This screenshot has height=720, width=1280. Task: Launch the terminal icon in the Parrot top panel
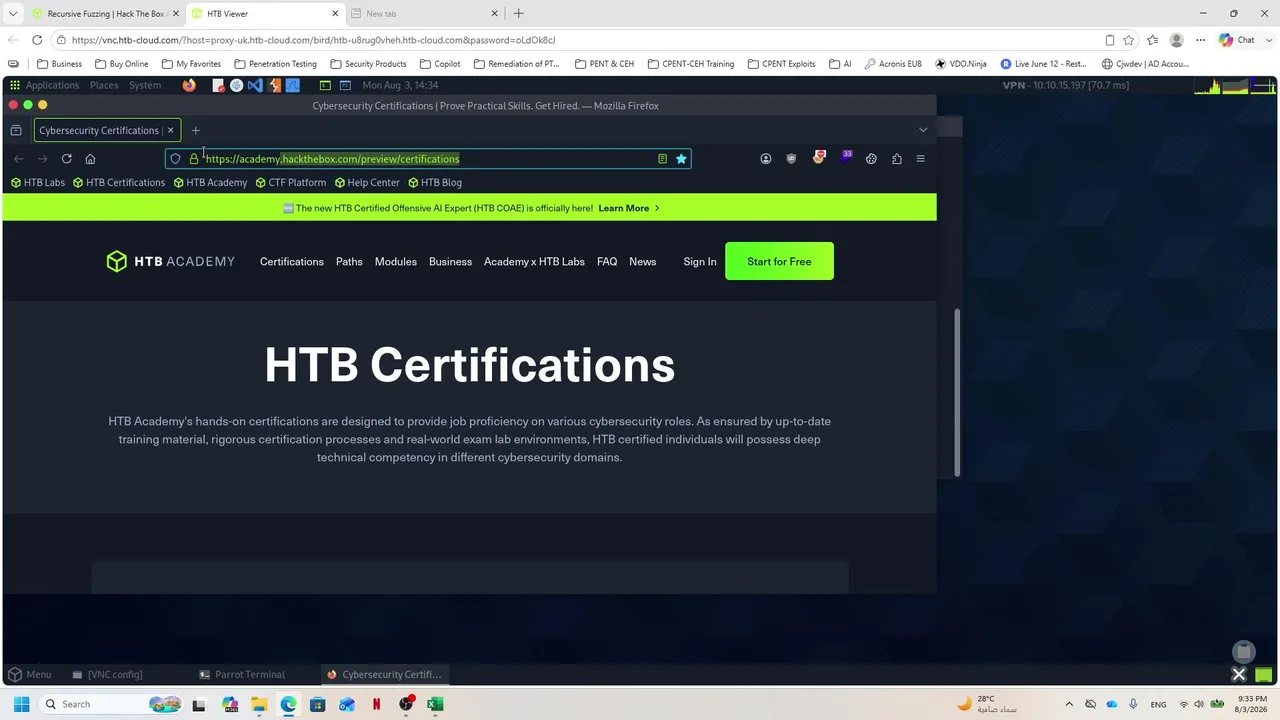(325, 85)
